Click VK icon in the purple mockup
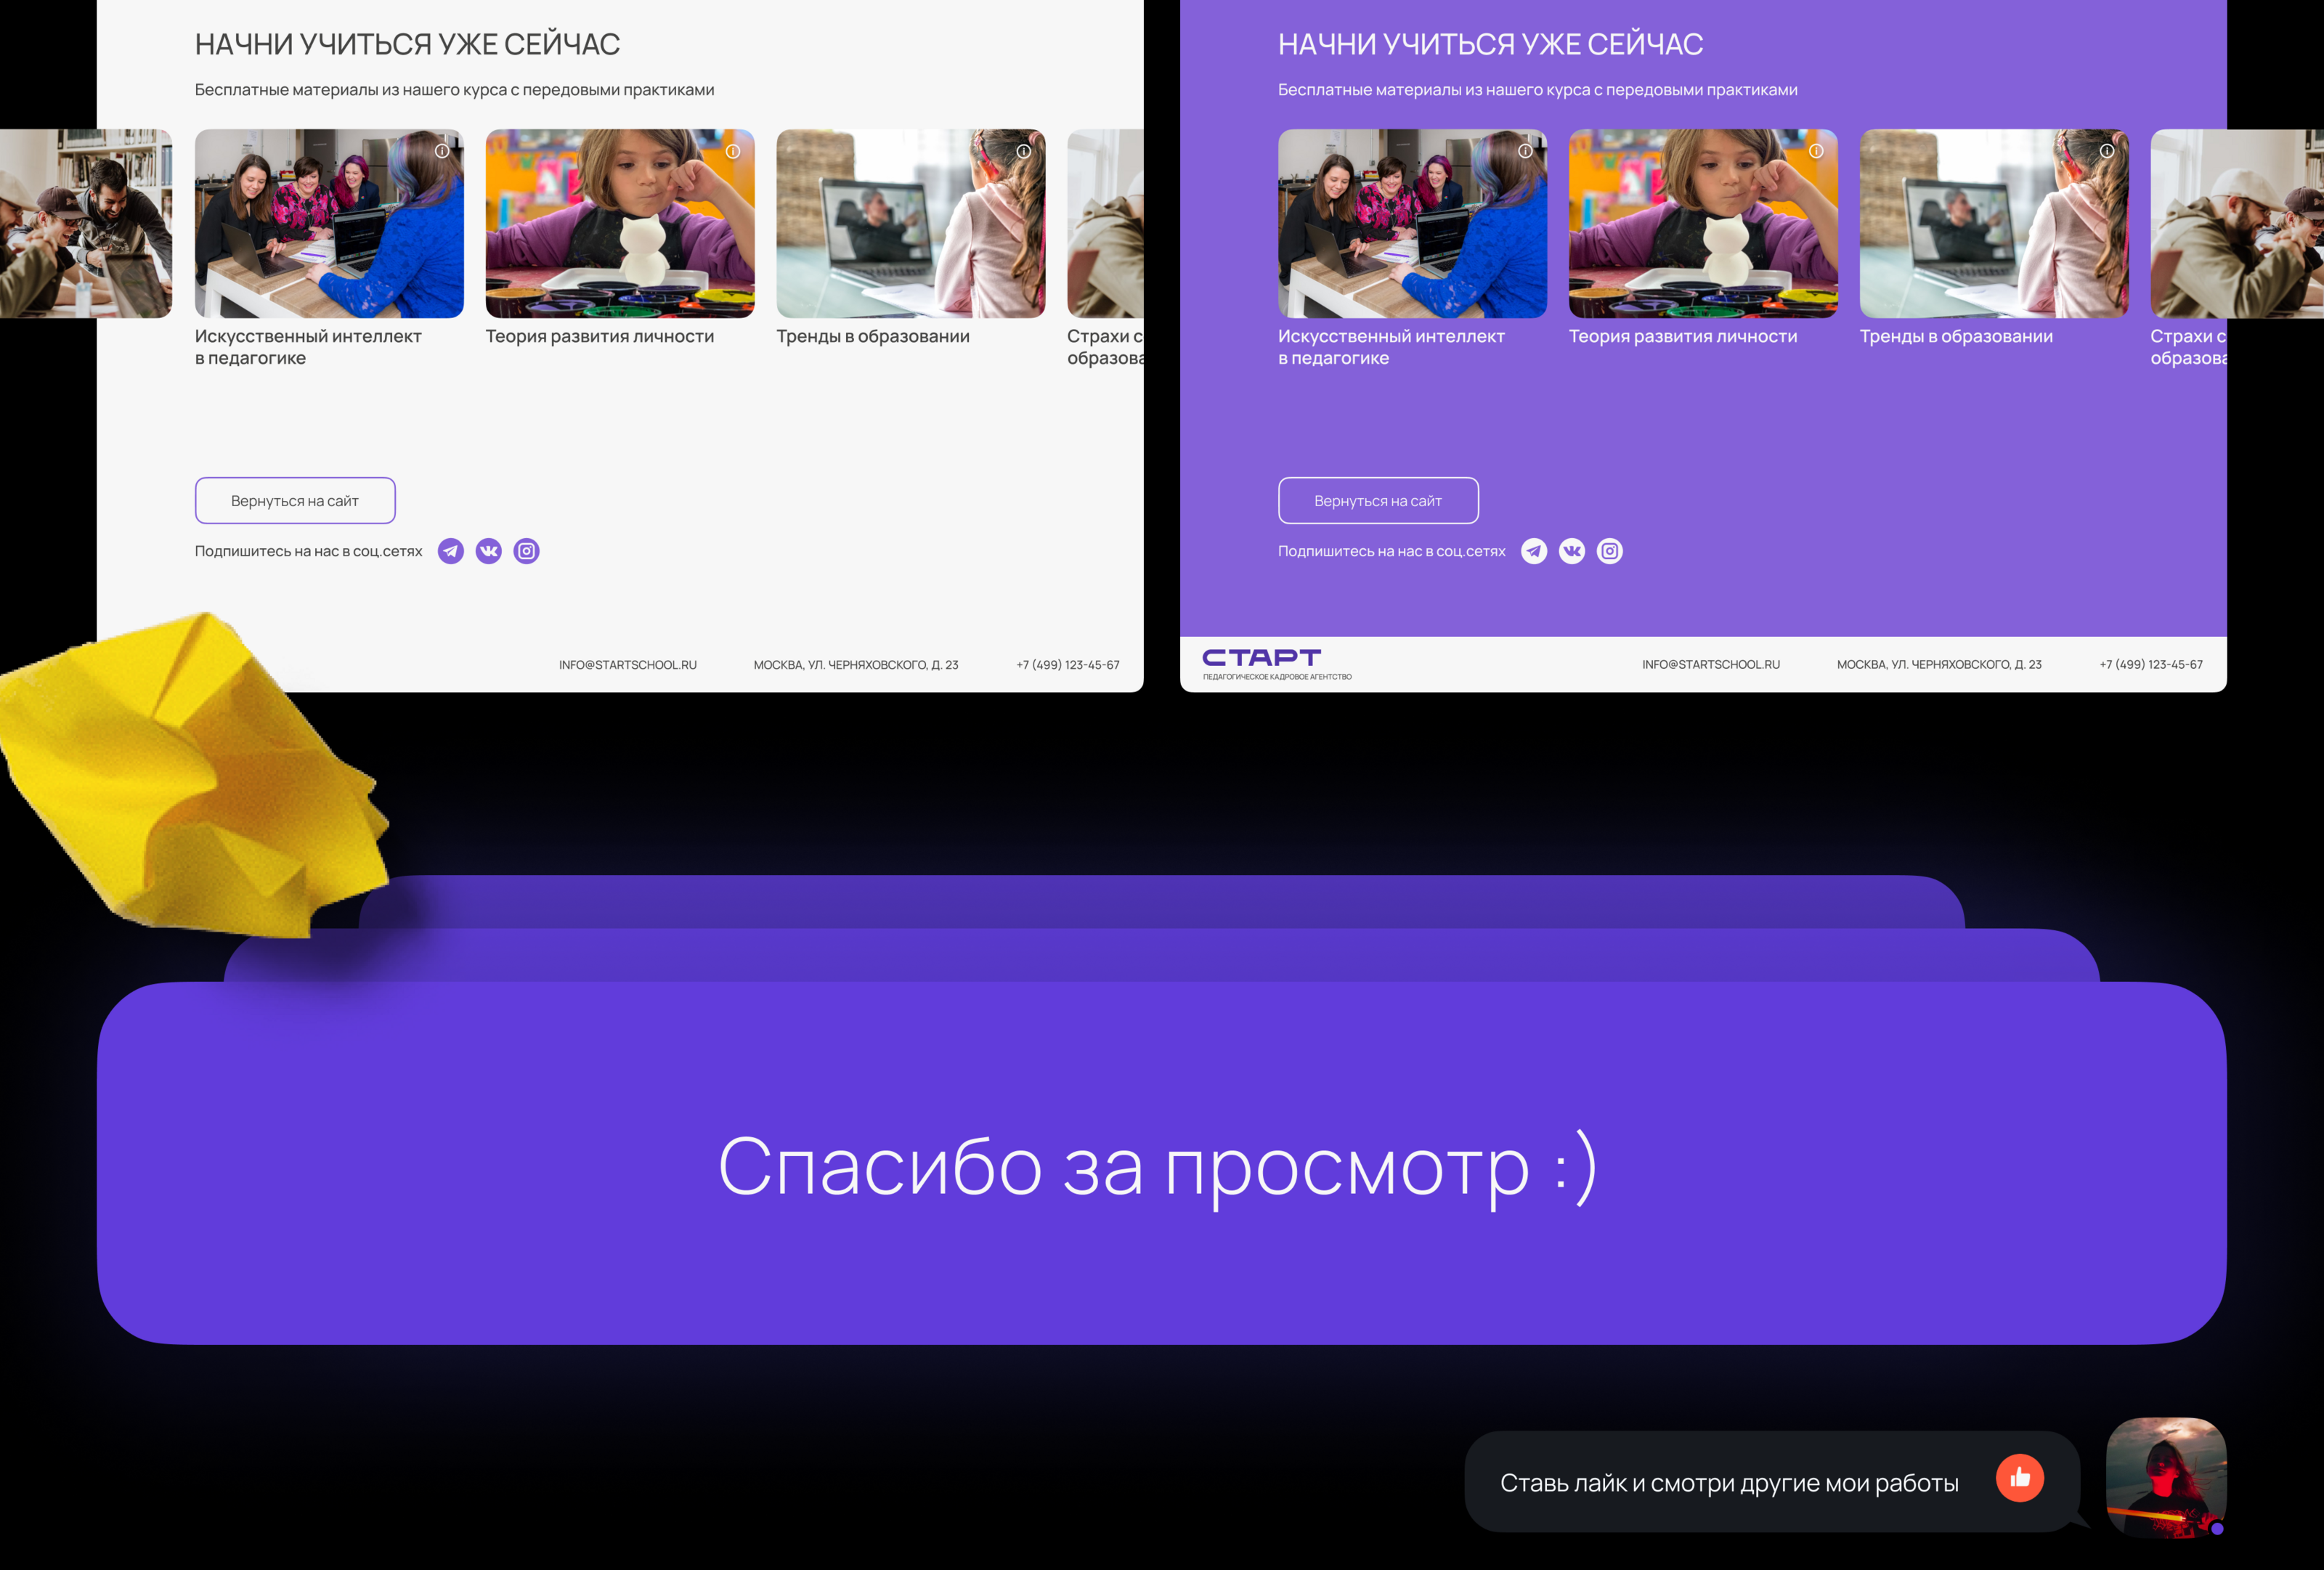Image resolution: width=2324 pixels, height=1570 pixels. click(x=1572, y=551)
